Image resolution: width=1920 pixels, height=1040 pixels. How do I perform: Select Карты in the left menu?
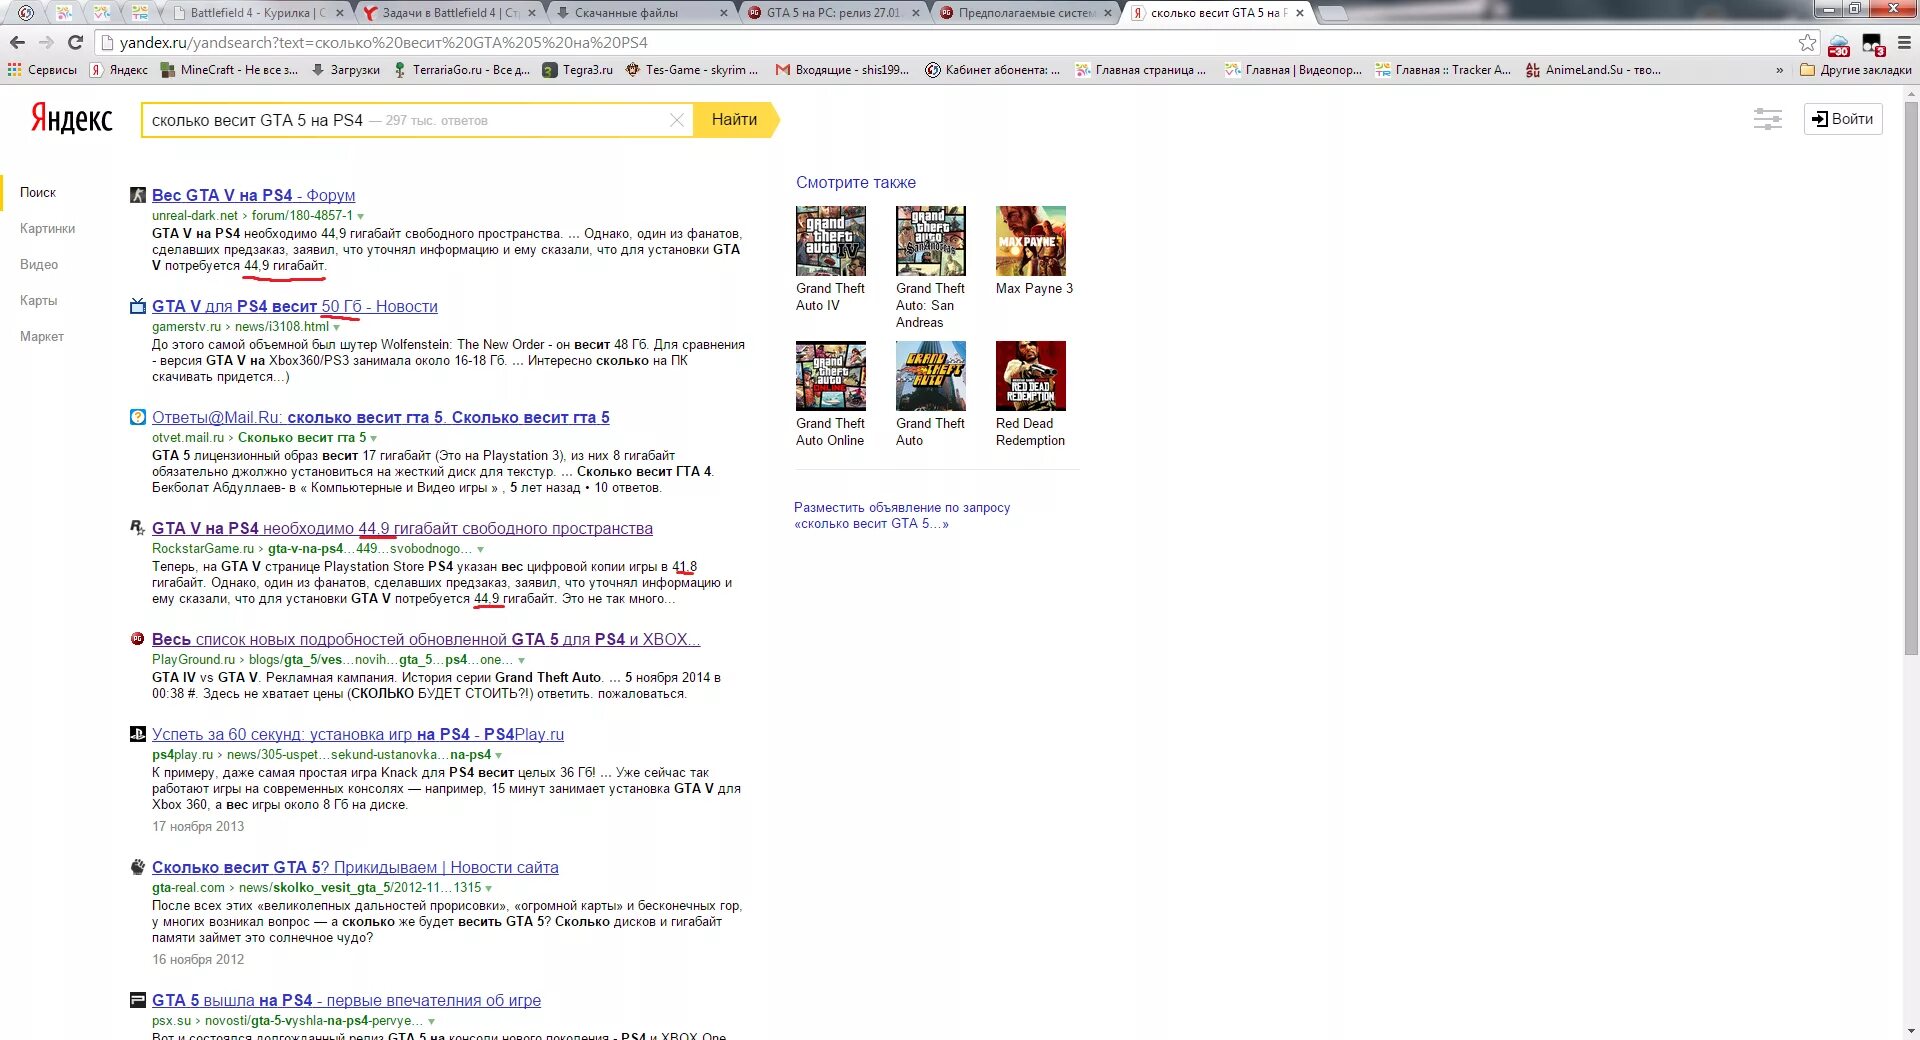click(38, 300)
